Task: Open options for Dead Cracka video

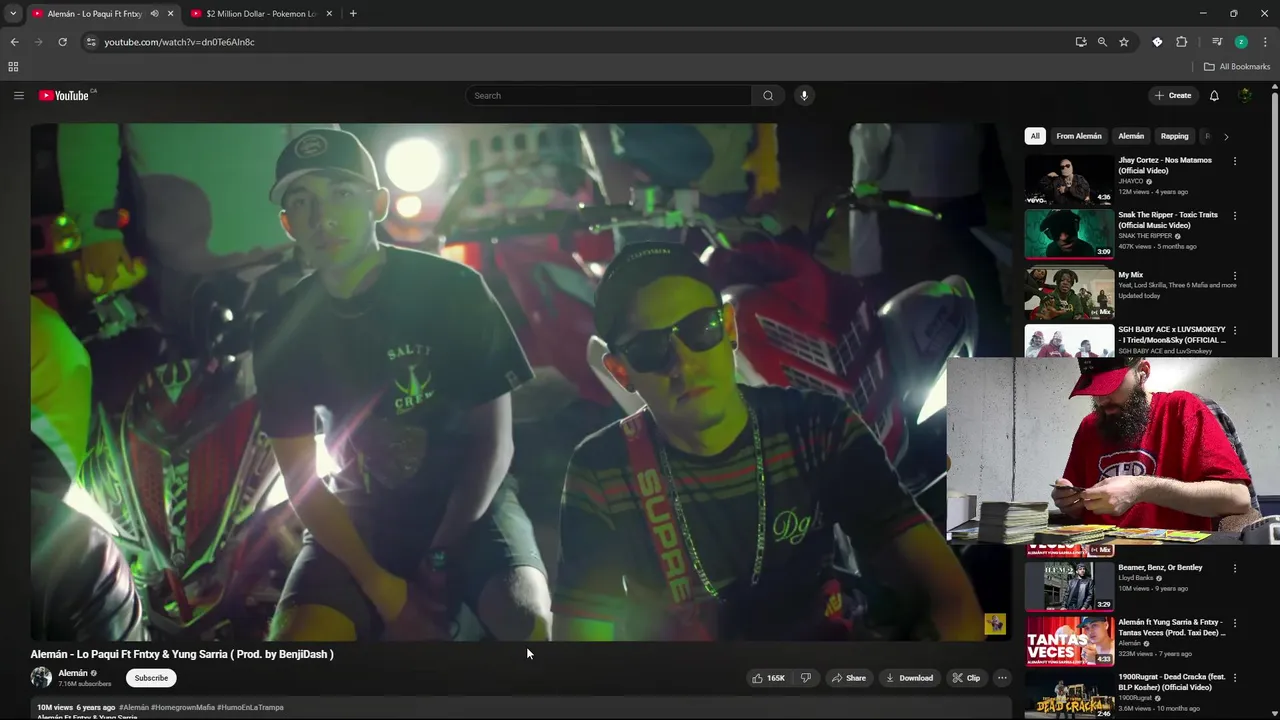Action: pos(1235,677)
